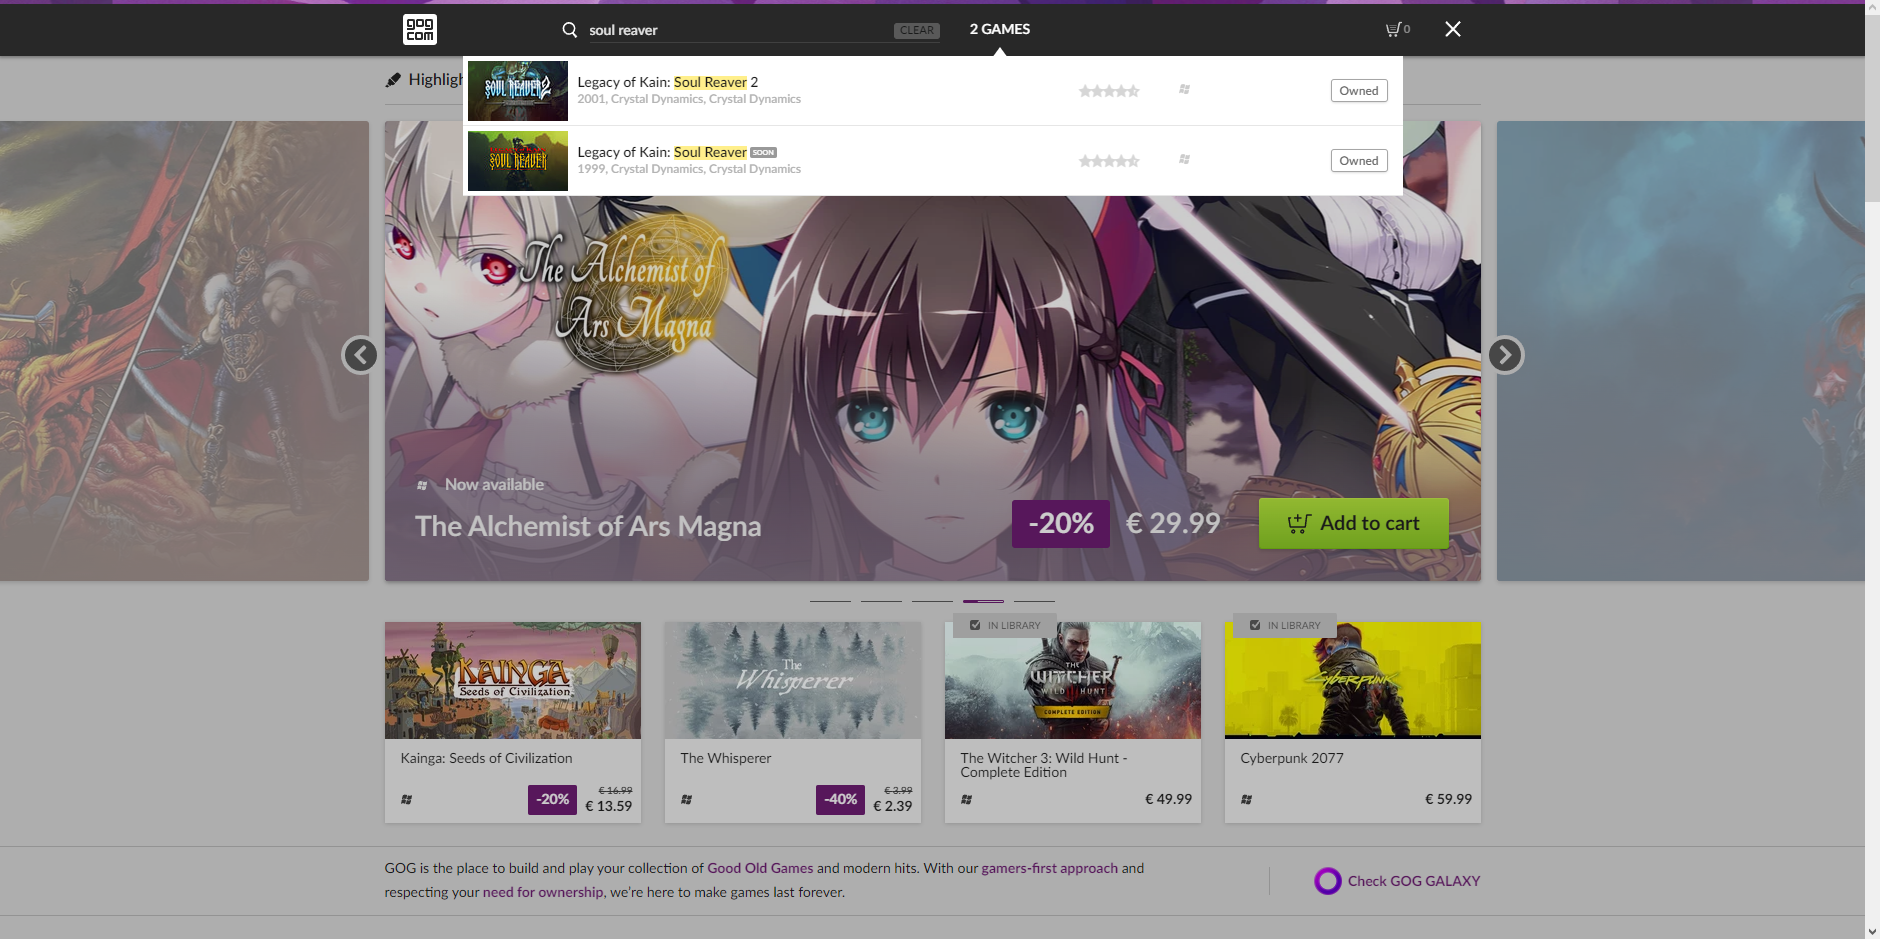Clear the search query with CLEAR button
Image resolution: width=1880 pixels, height=939 pixels.
click(917, 30)
